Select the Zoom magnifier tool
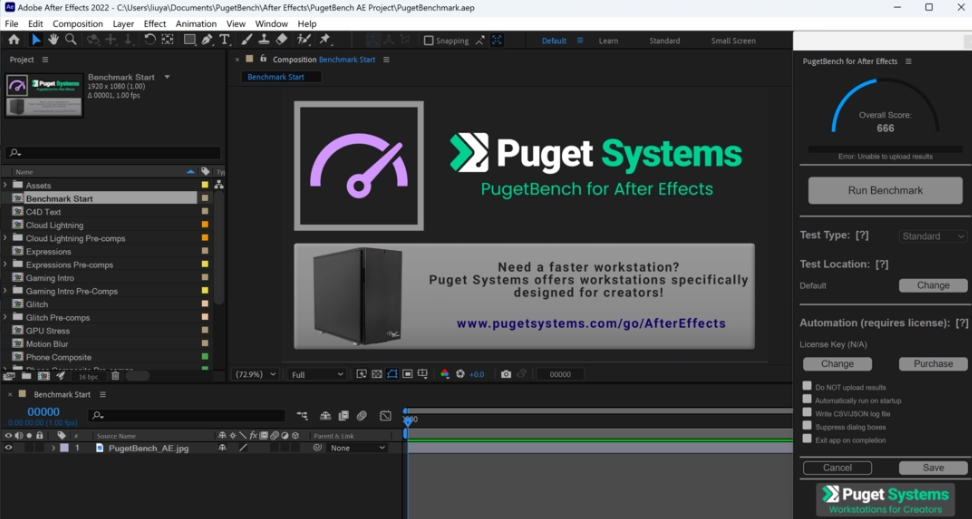 point(70,40)
